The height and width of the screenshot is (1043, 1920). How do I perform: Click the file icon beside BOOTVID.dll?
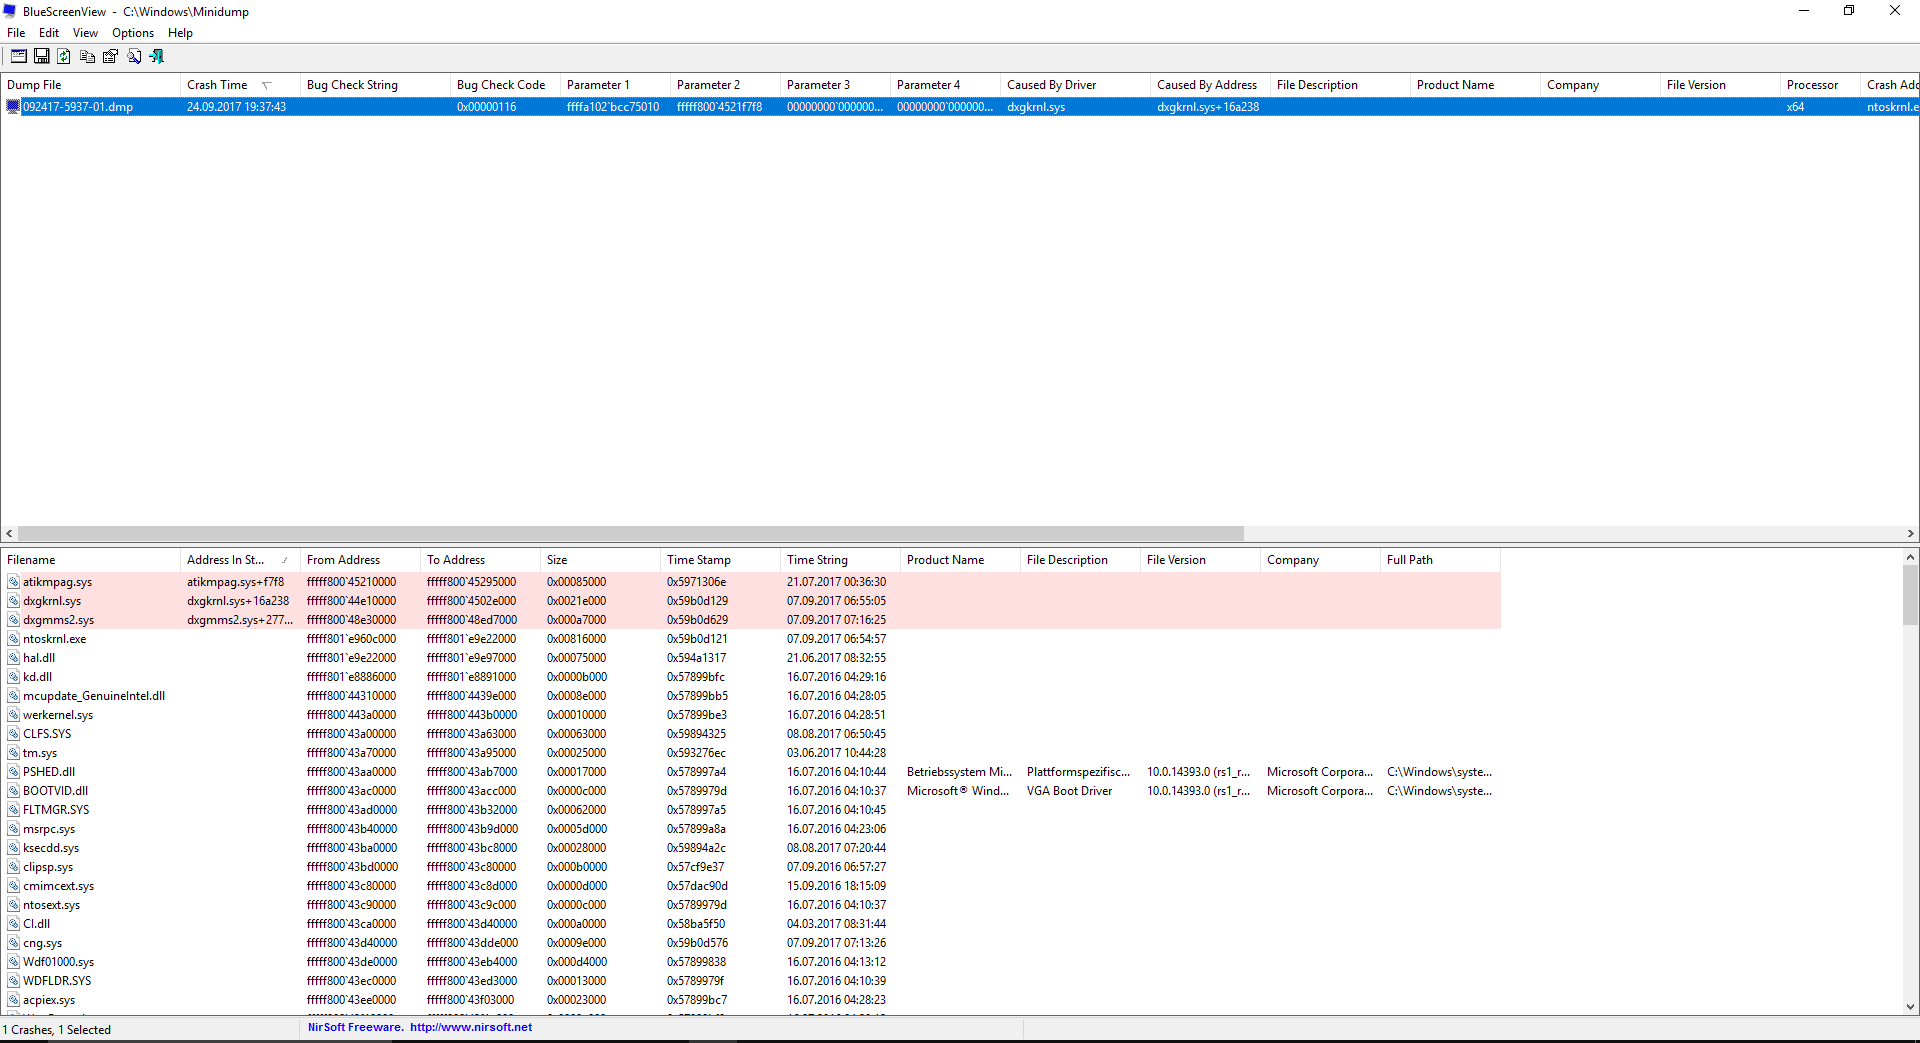13,791
